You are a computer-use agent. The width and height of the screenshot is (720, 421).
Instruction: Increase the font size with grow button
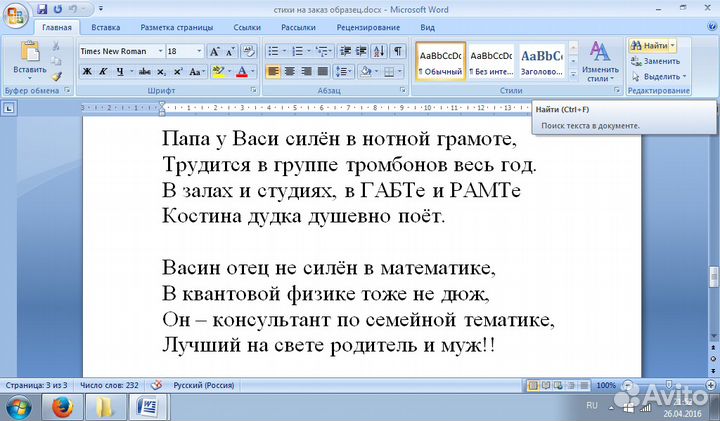[214, 51]
